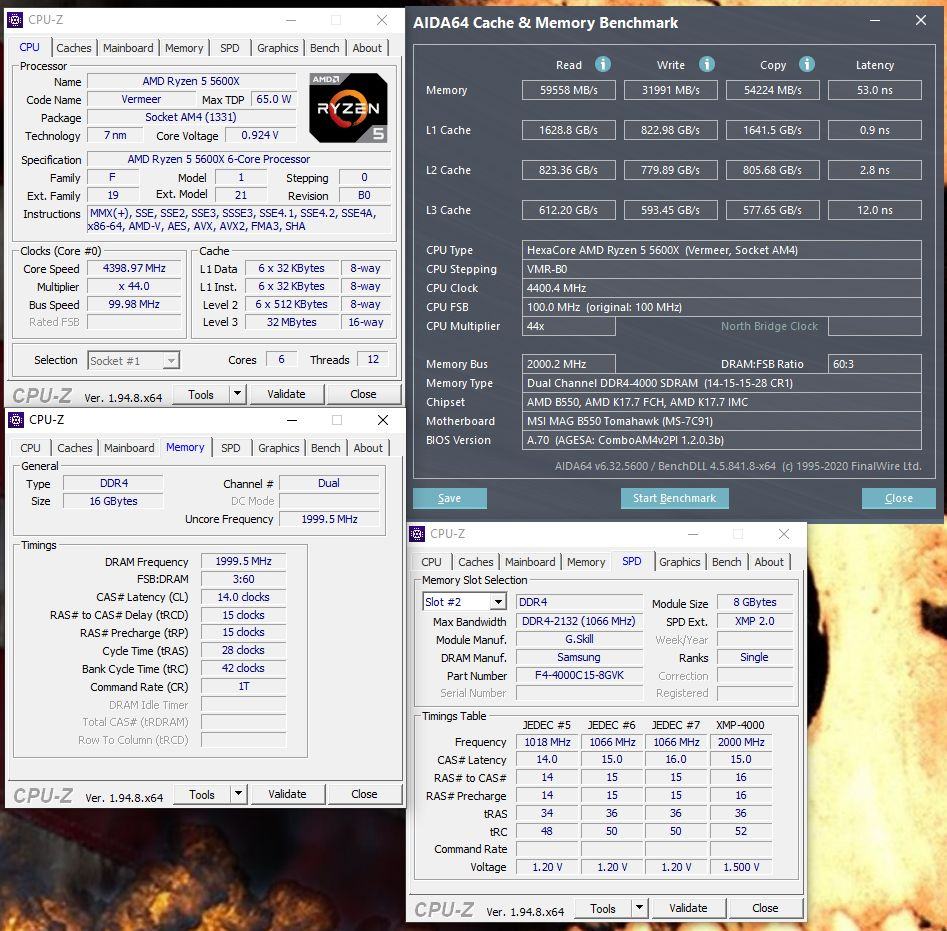Click the Core Speed 4398.97 MHz field
Screen dimensions: 947x931
pyautogui.click(x=134, y=268)
